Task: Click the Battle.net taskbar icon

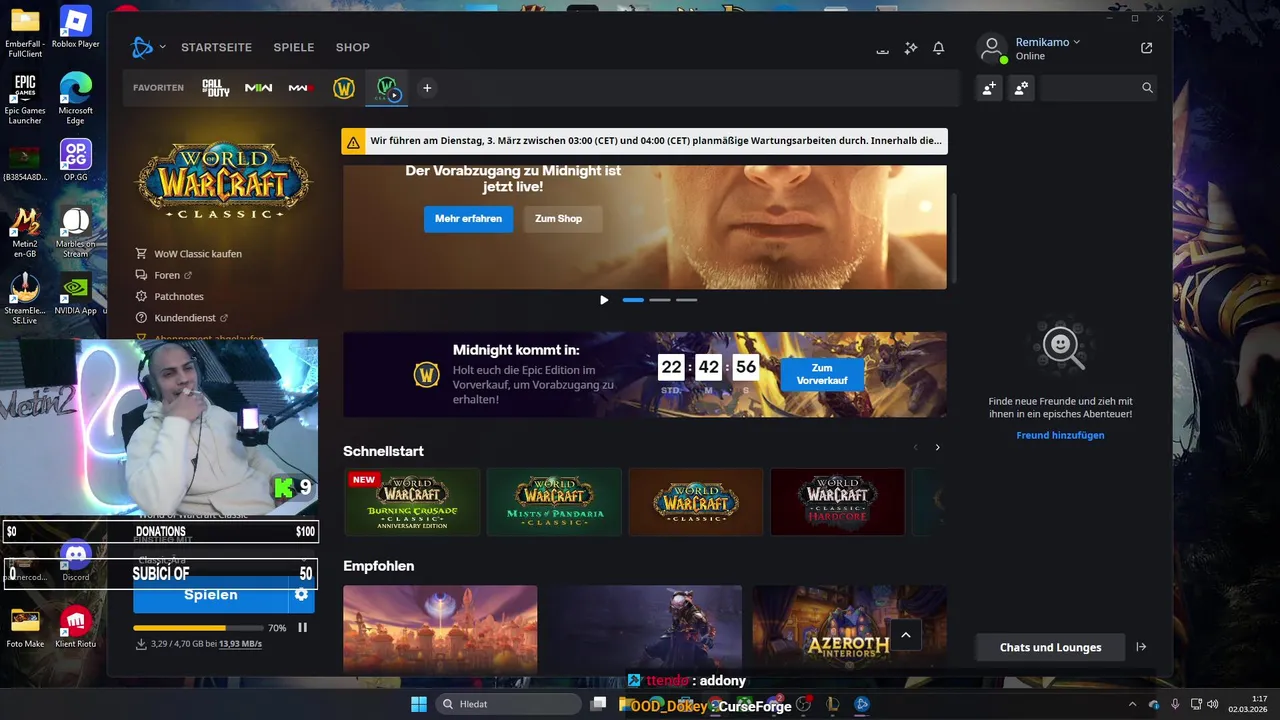Action: tap(862, 704)
